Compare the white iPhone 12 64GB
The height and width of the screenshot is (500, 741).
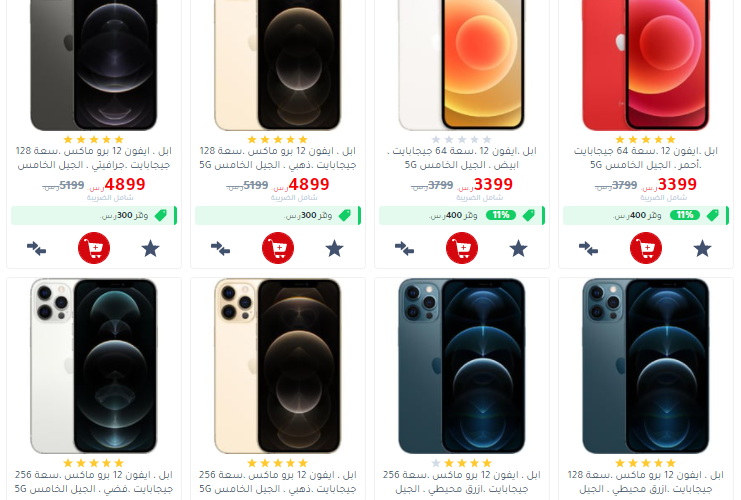(x=405, y=248)
